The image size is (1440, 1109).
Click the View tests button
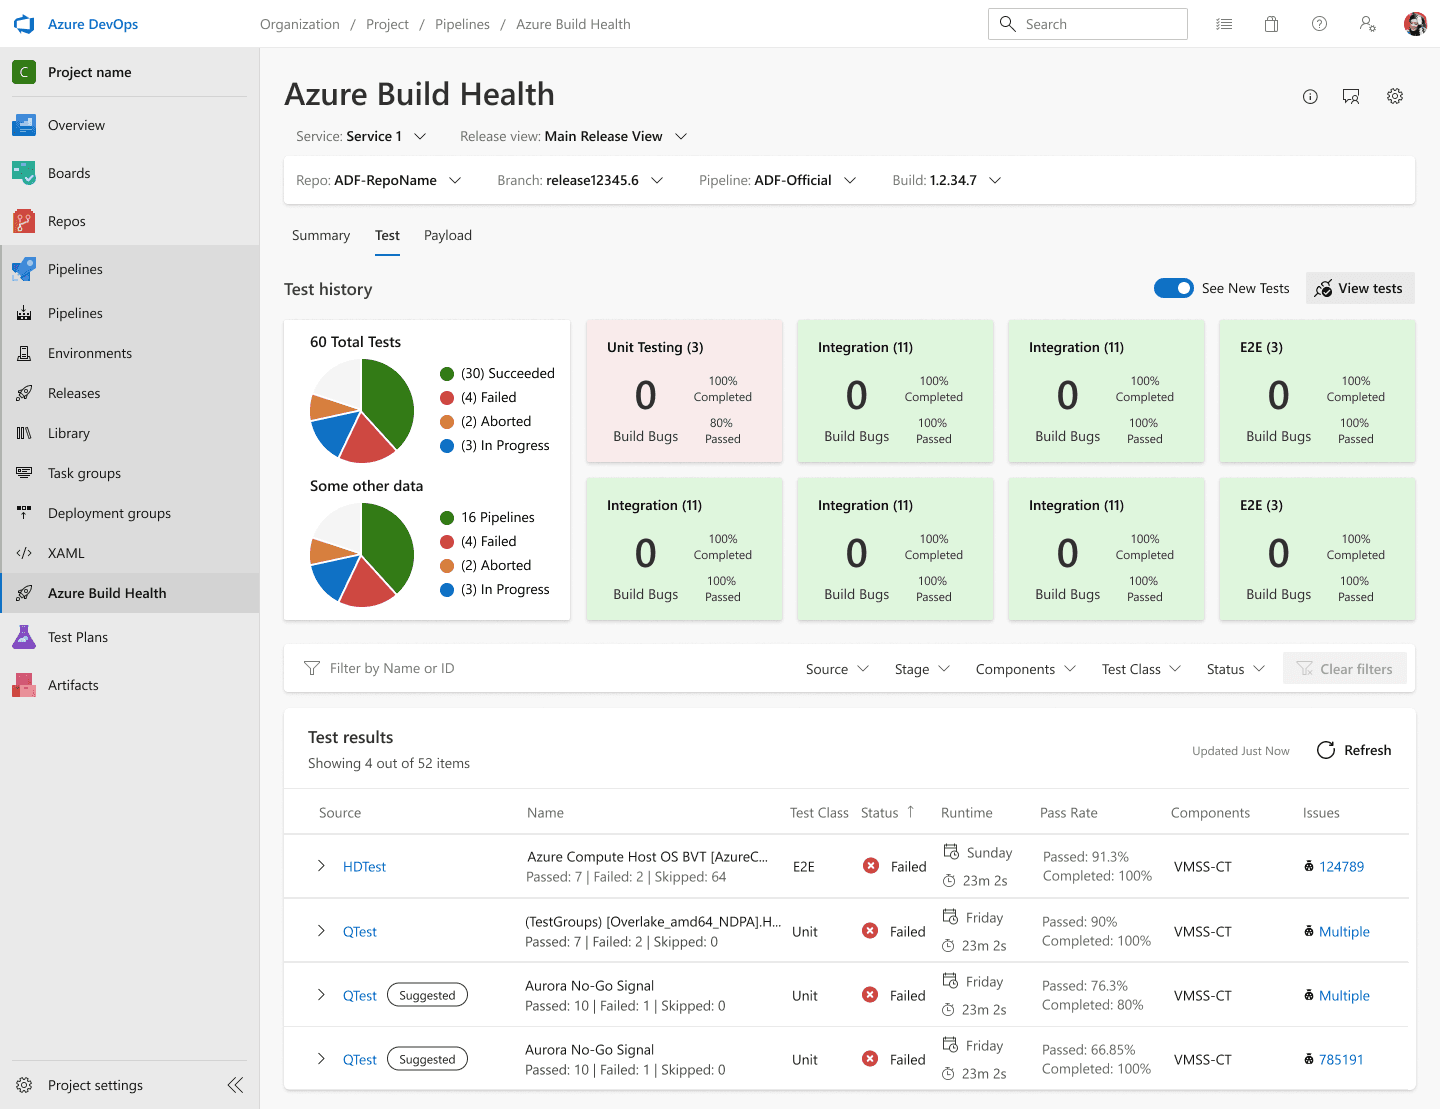[x=1360, y=288]
